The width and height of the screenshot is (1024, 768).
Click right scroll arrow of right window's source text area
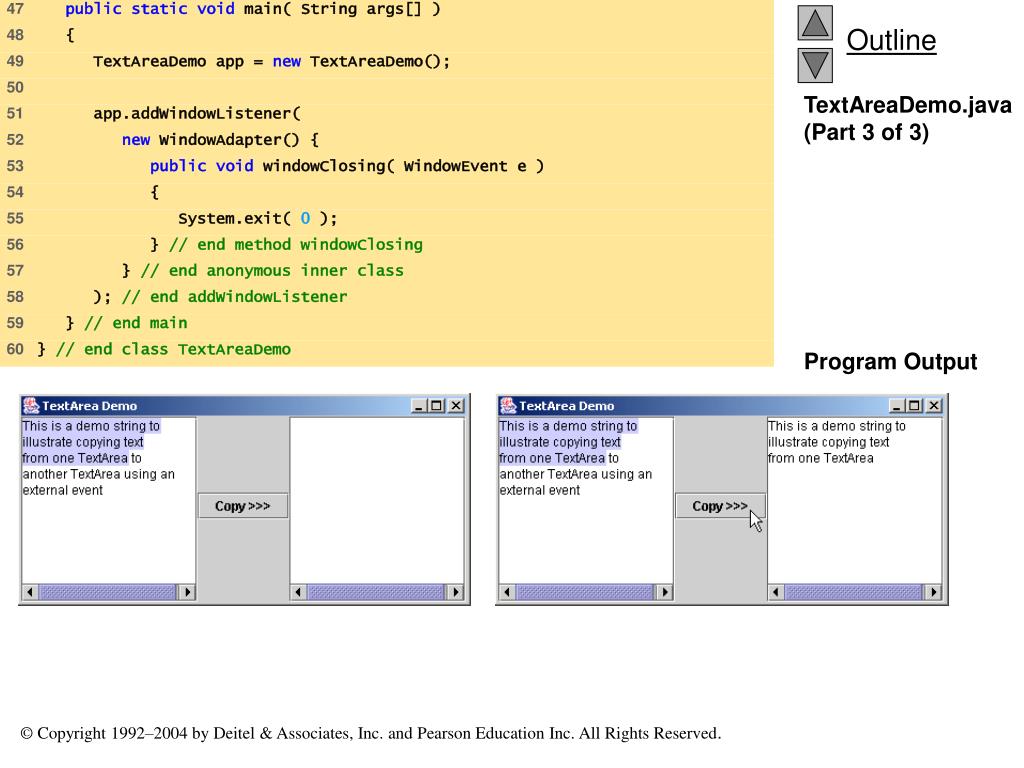[x=665, y=592]
